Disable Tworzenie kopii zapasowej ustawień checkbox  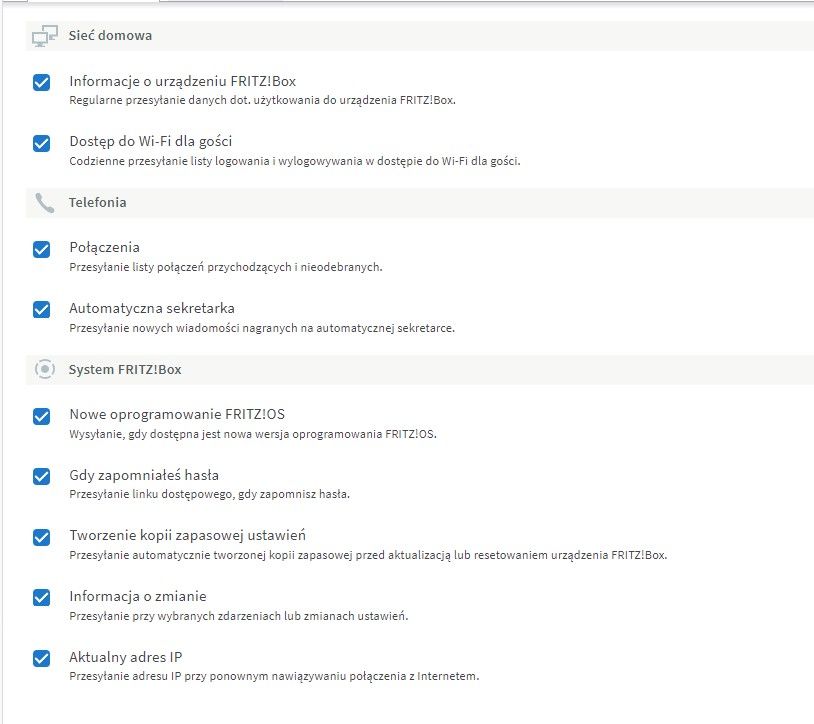click(x=42, y=537)
